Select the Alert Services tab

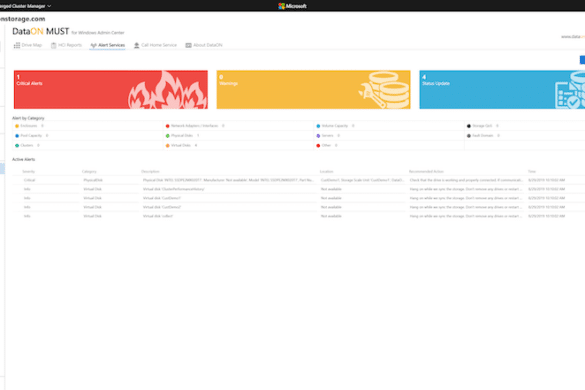(x=107, y=45)
